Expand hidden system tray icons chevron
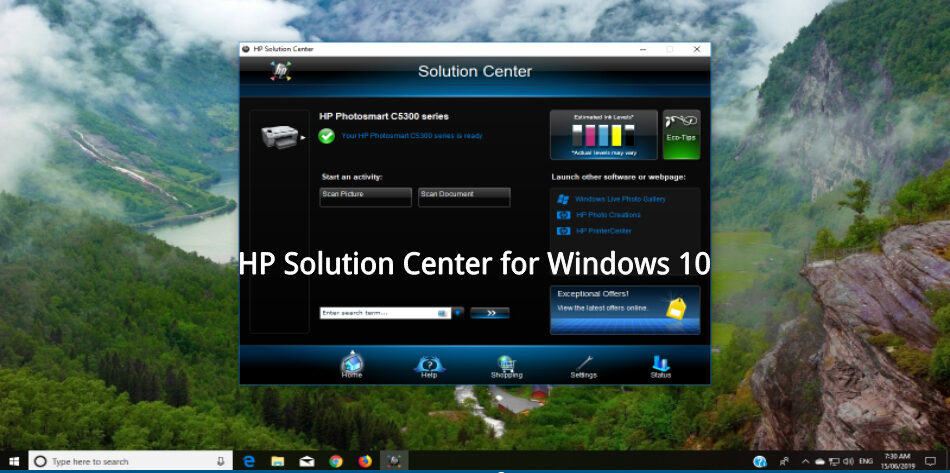Screen dimensions: 950x473 point(805,461)
